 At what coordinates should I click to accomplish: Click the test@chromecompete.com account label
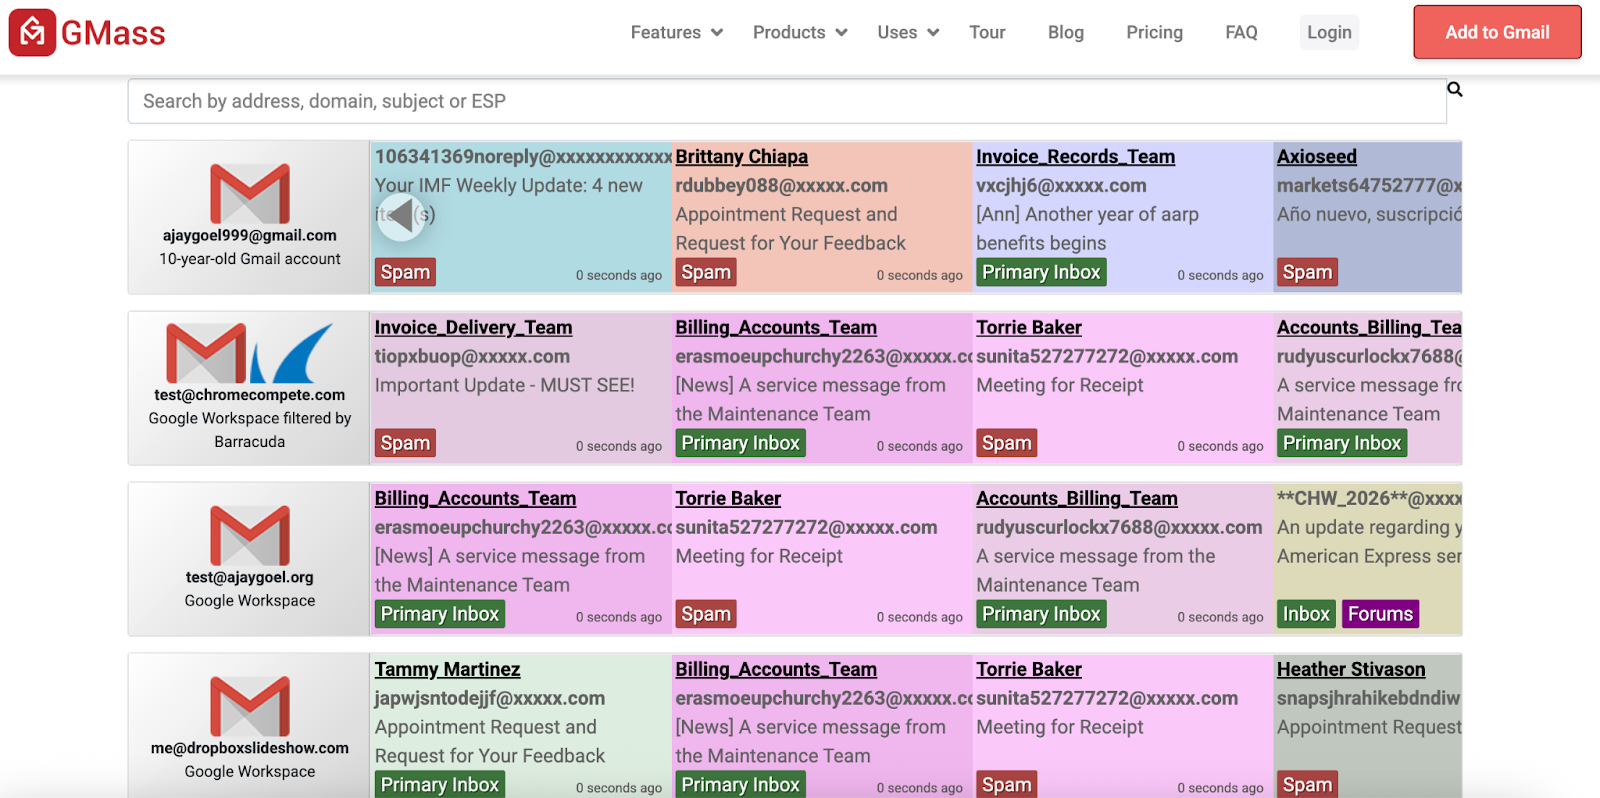click(250, 395)
